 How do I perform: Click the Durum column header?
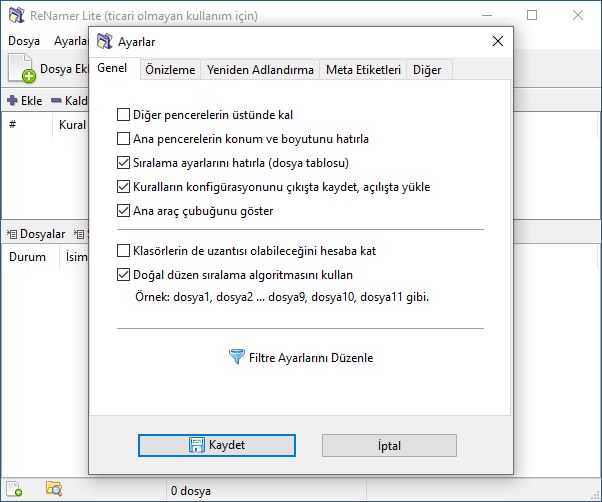pos(30,257)
